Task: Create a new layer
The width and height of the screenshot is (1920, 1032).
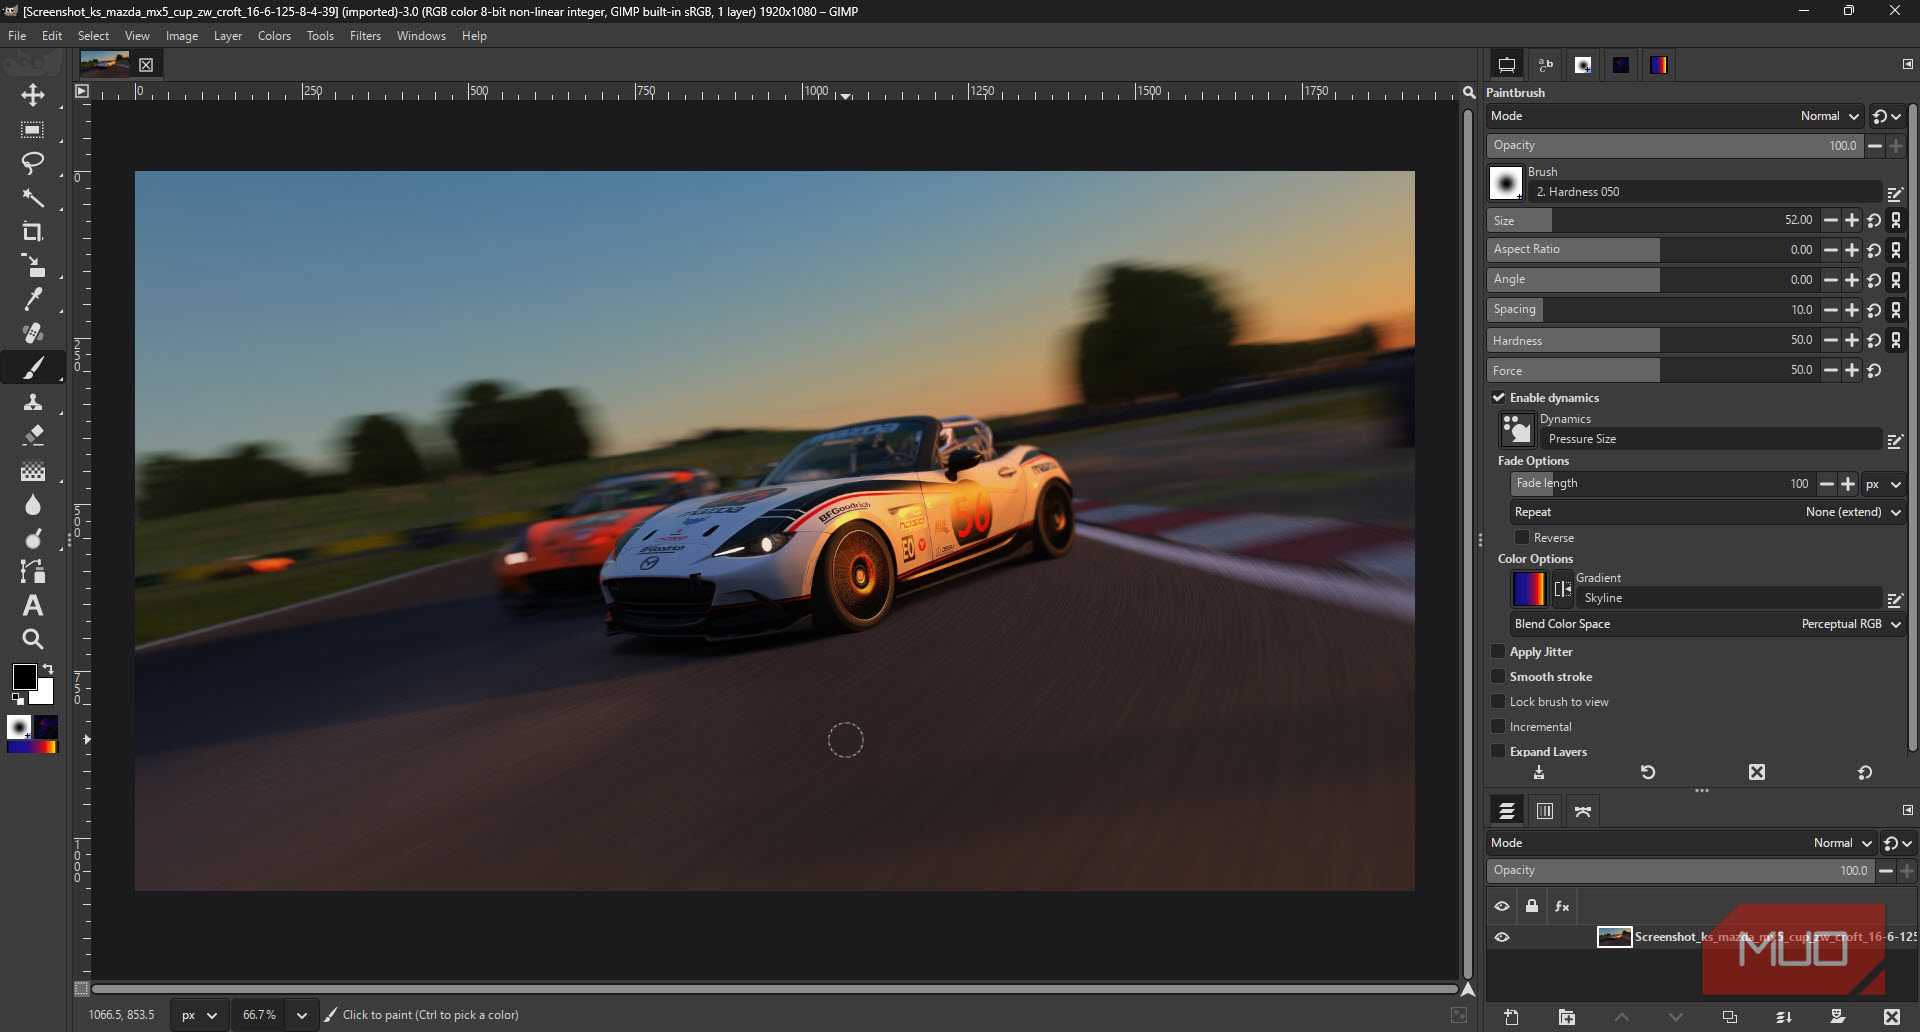Action: (1512, 1018)
